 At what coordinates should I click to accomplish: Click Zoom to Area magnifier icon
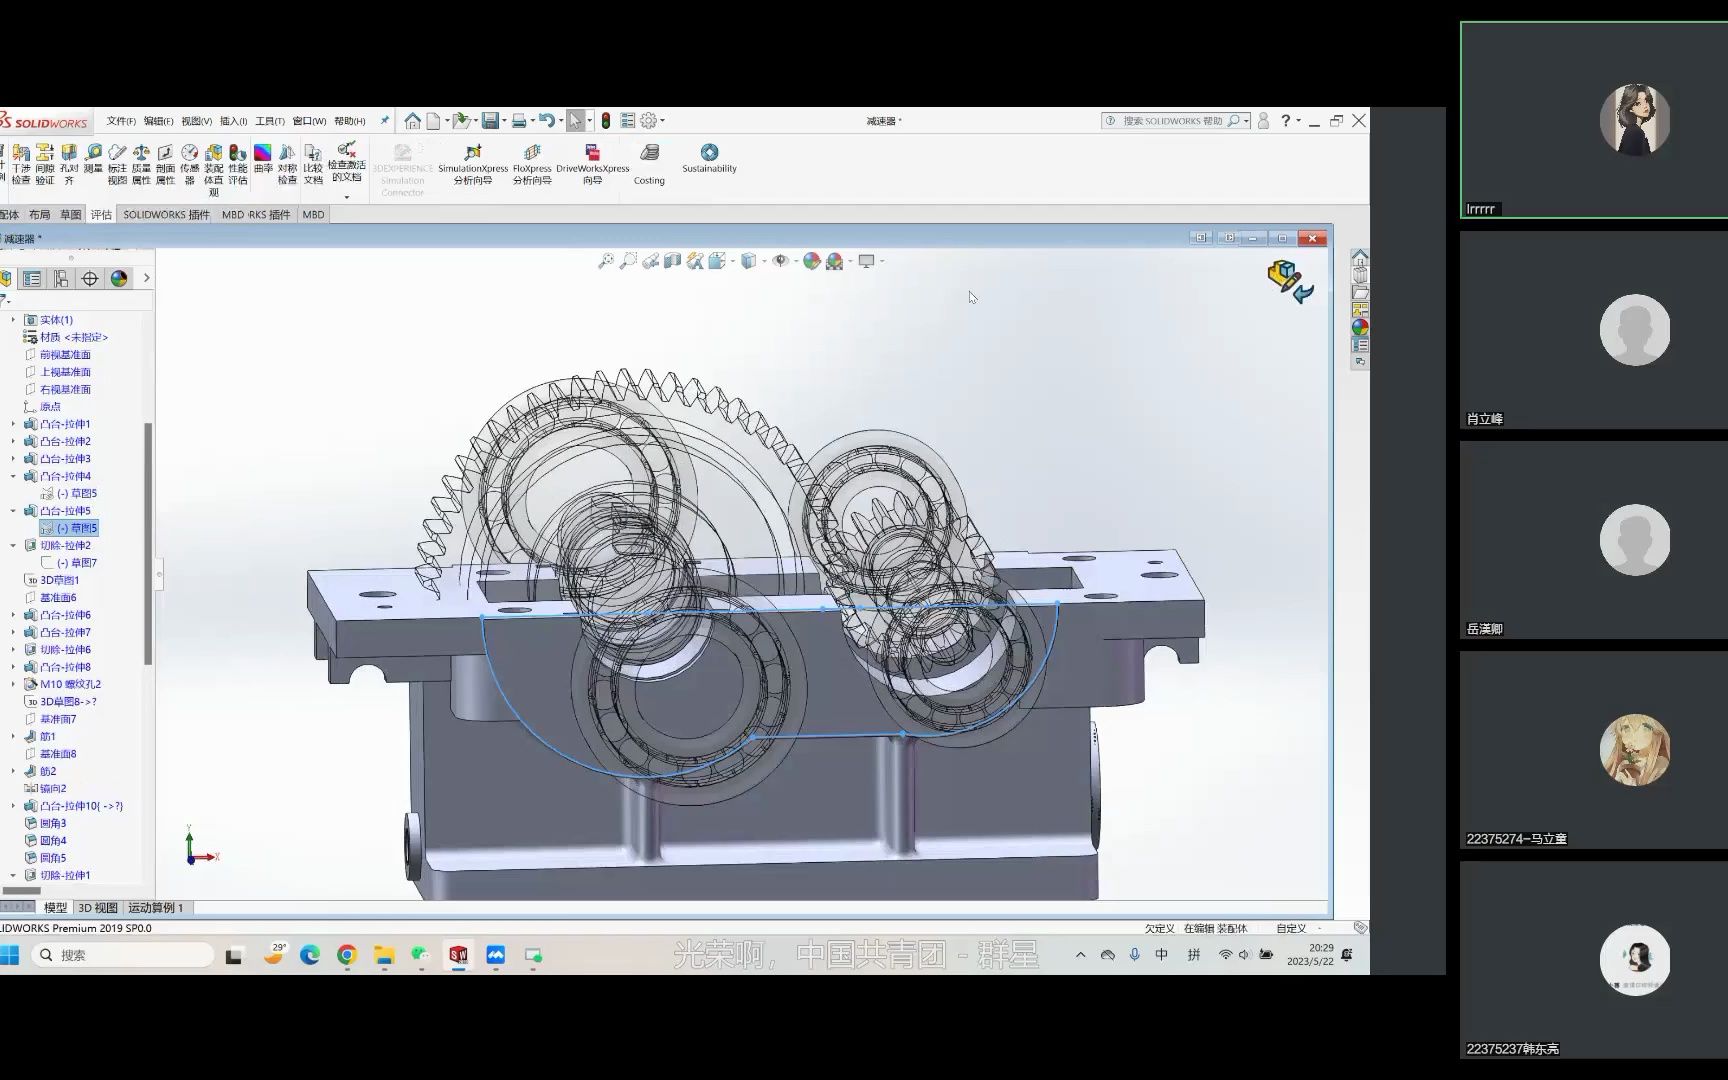[x=628, y=261]
